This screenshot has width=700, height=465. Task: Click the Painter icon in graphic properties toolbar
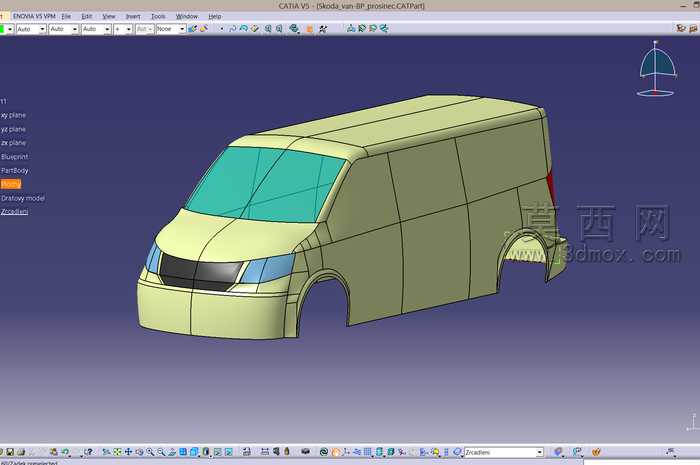pos(192,29)
